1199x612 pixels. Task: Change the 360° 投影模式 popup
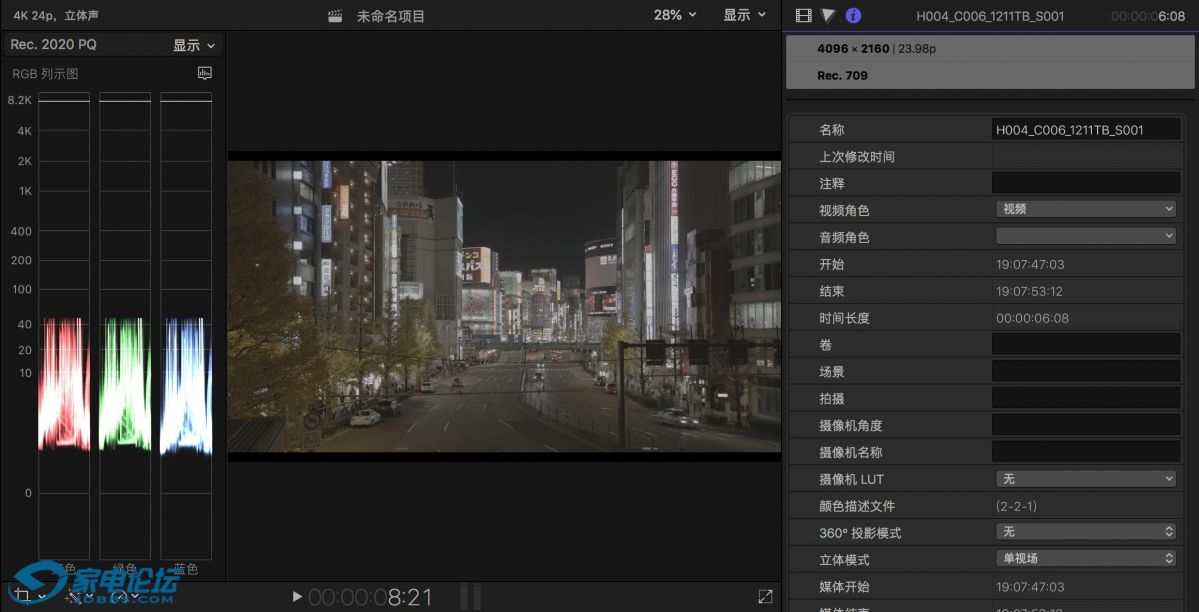1086,532
